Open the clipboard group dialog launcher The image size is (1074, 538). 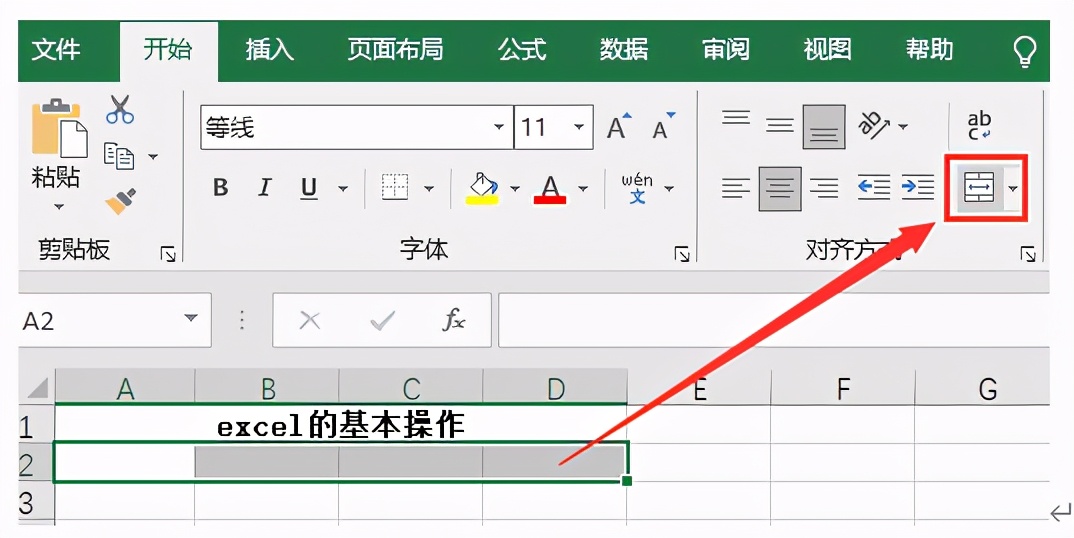pos(168,255)
